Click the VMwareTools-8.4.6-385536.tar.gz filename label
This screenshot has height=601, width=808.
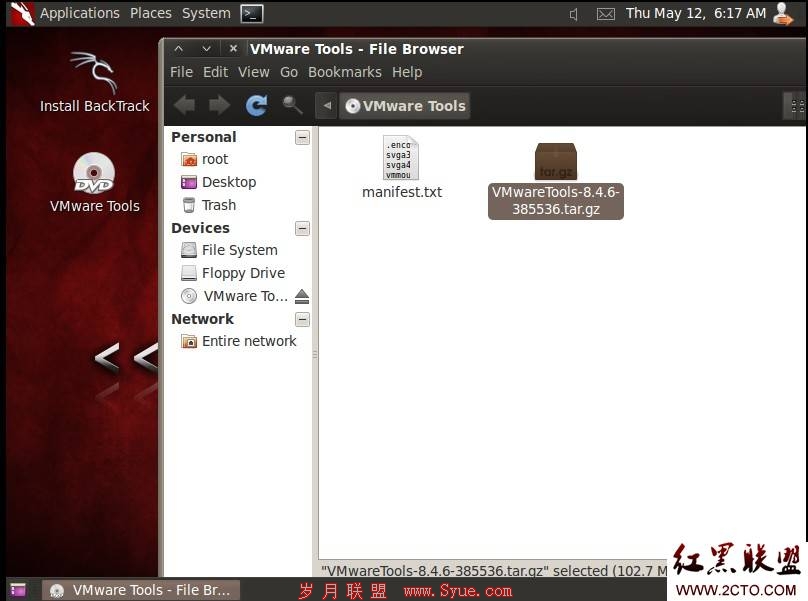click(x=556, y=201)
